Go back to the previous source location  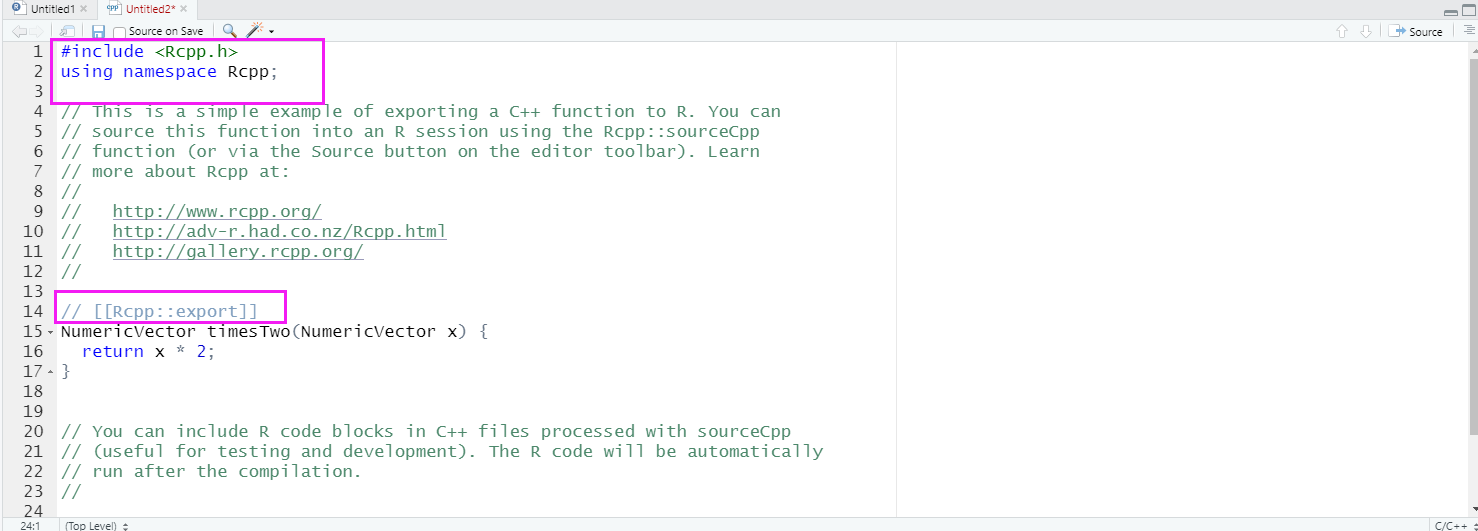[19, 32]
